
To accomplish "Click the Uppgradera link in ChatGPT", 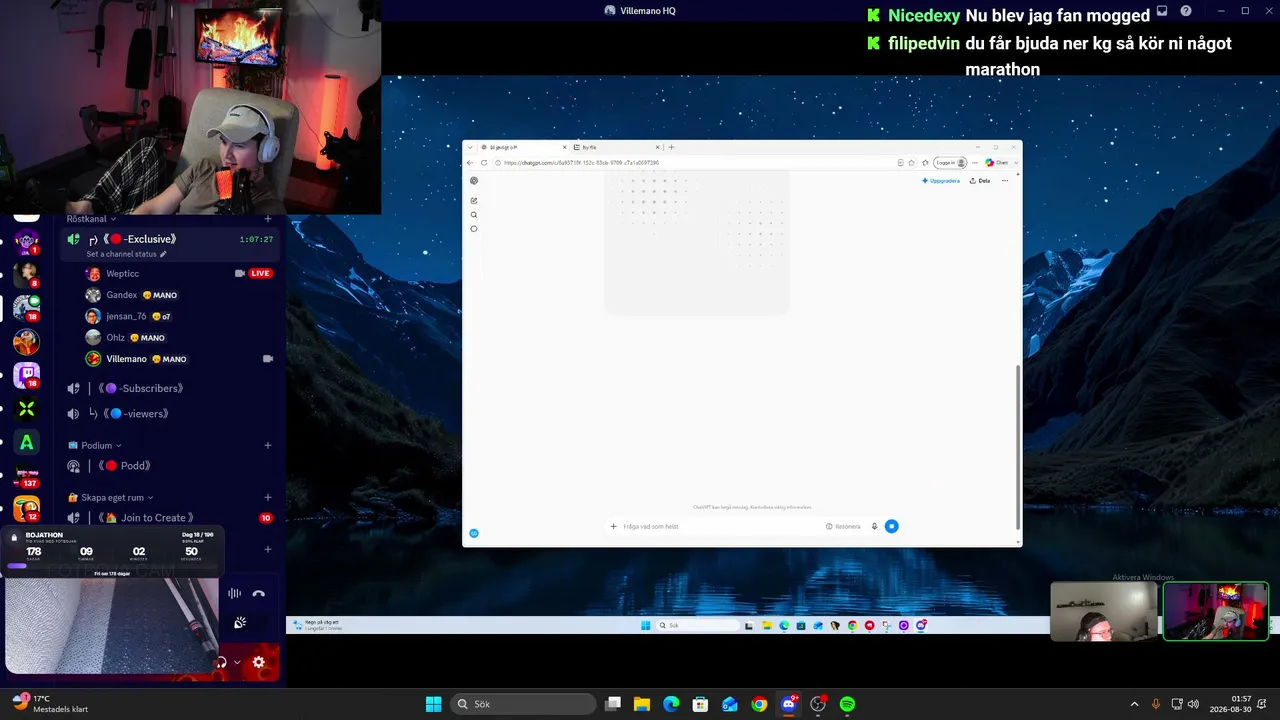I will pyautogui.click(x=941, y=181).
